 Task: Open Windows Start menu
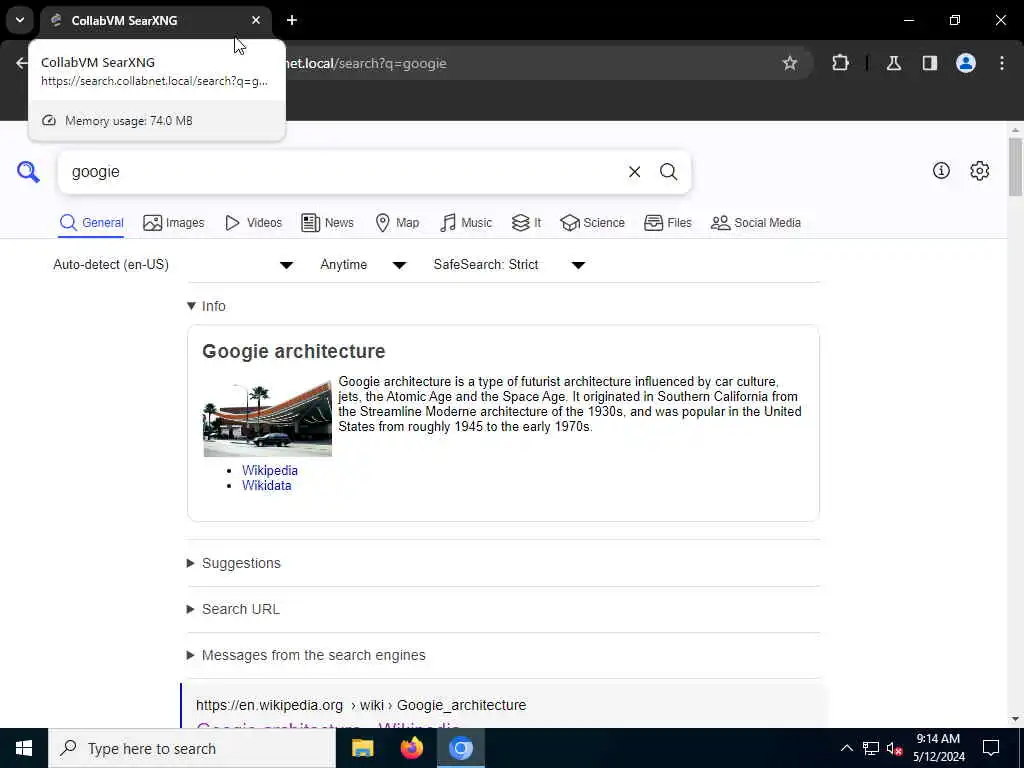[x=24, y=748]
